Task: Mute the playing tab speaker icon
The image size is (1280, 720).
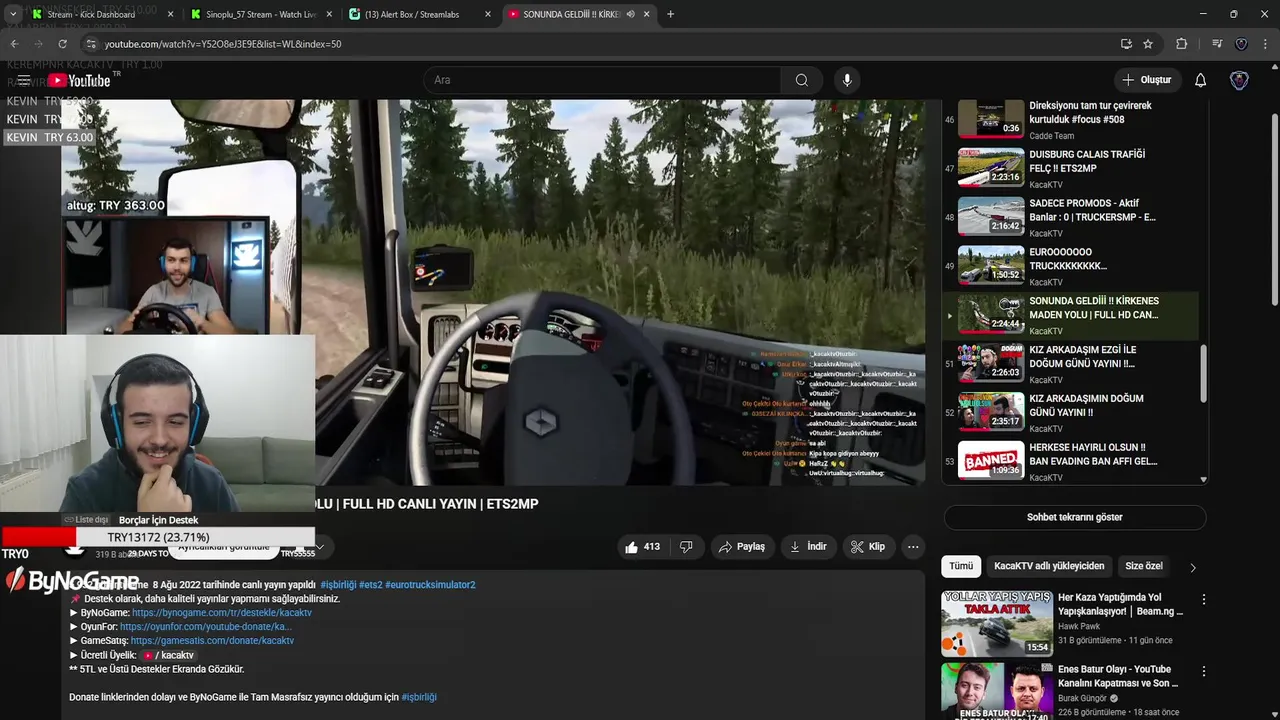Action: pyautogui.click(x=630, y=14)
